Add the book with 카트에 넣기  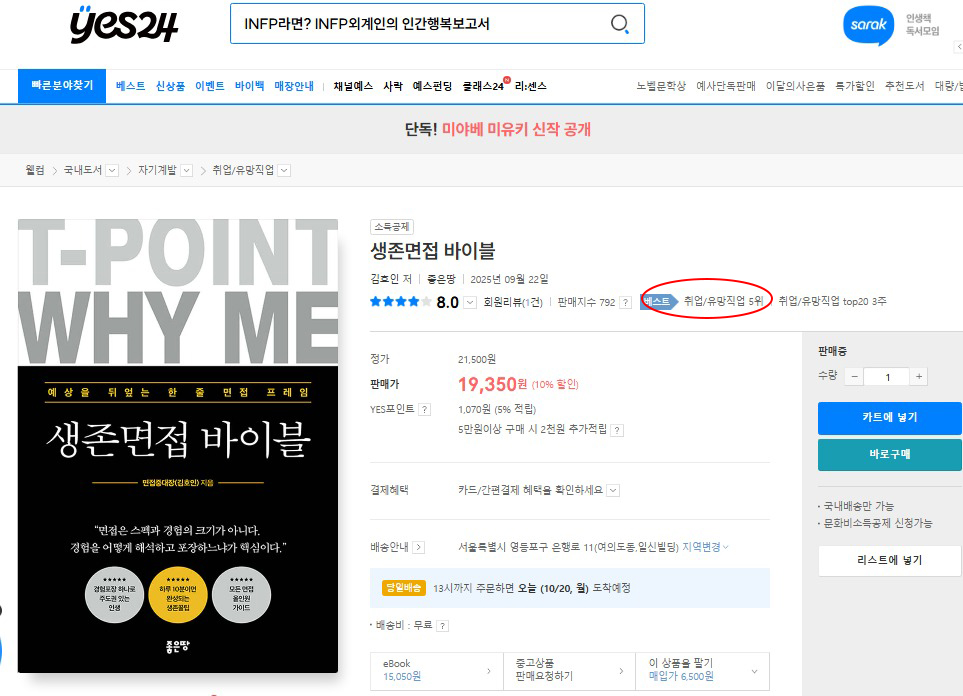point(889,417)
